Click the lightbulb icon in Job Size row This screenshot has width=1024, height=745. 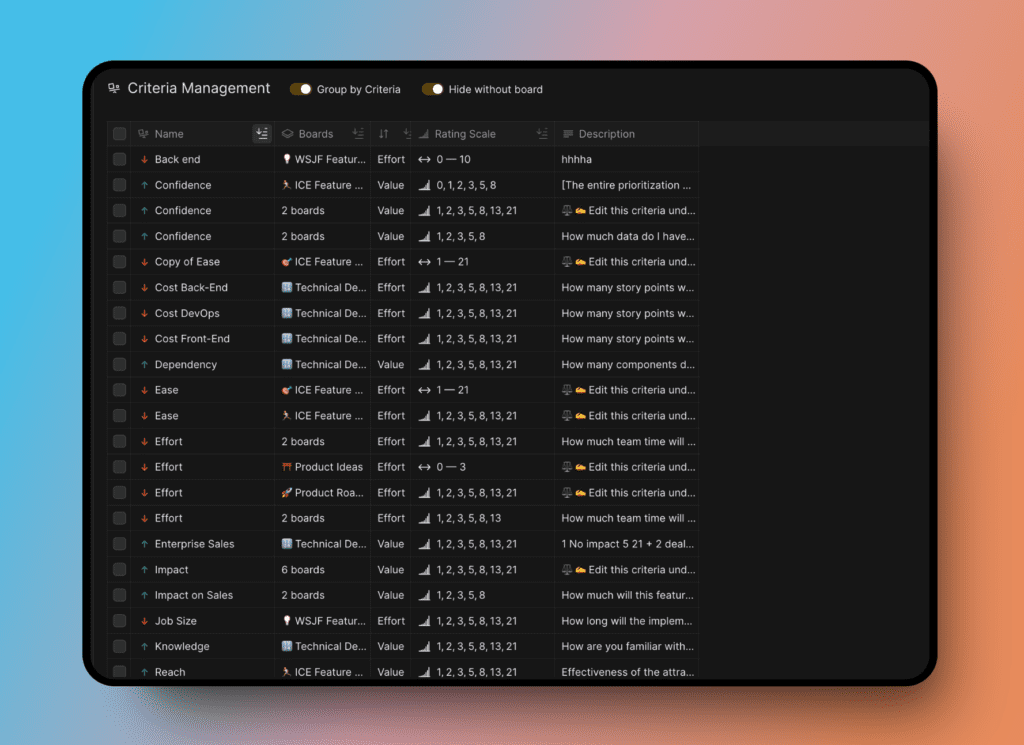point(287,621)
